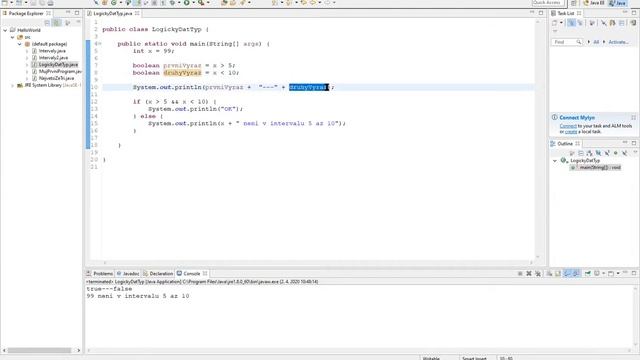Toggle Categorized presentation in Task List
Viewport: 640px width, 360px height.
571,23
